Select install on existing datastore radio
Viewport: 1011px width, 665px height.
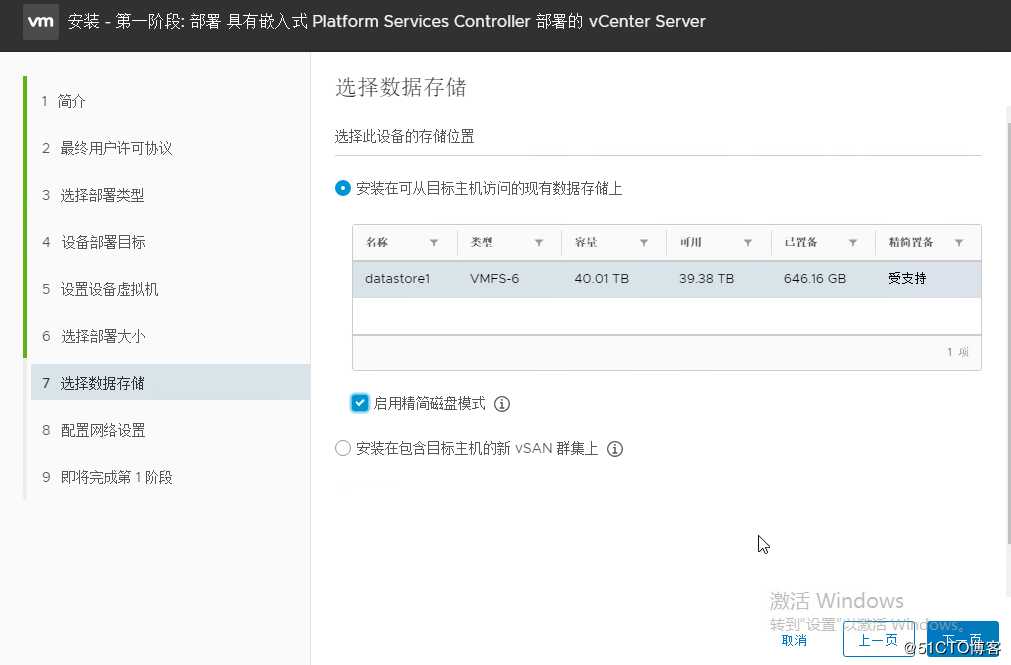click(x=342, y=188)
